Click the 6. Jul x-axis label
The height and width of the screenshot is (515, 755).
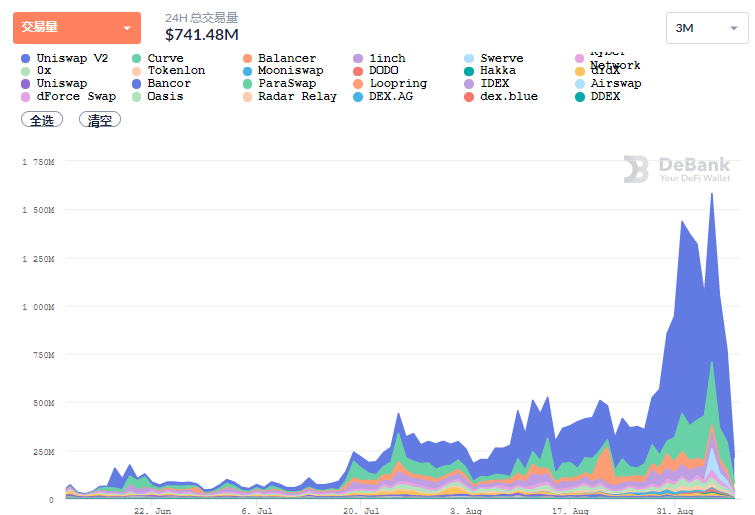tap(257, 511)
